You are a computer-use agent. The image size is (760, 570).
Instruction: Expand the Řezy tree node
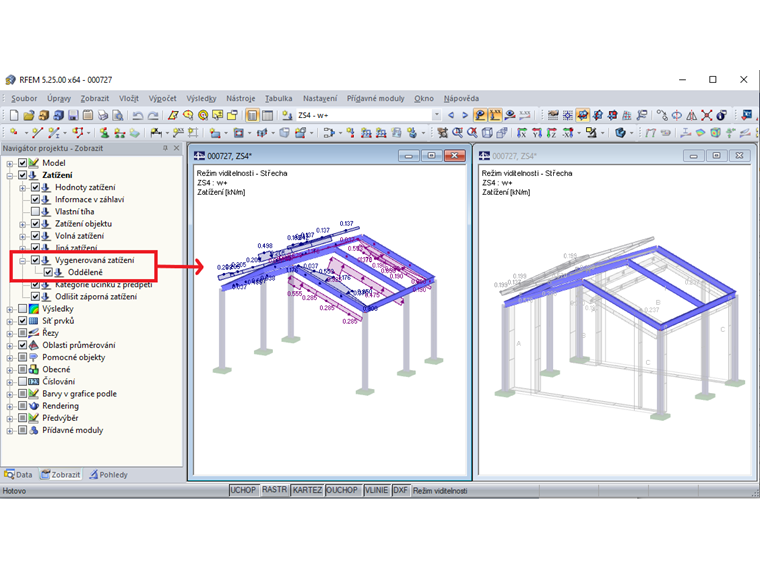point(10,333)
